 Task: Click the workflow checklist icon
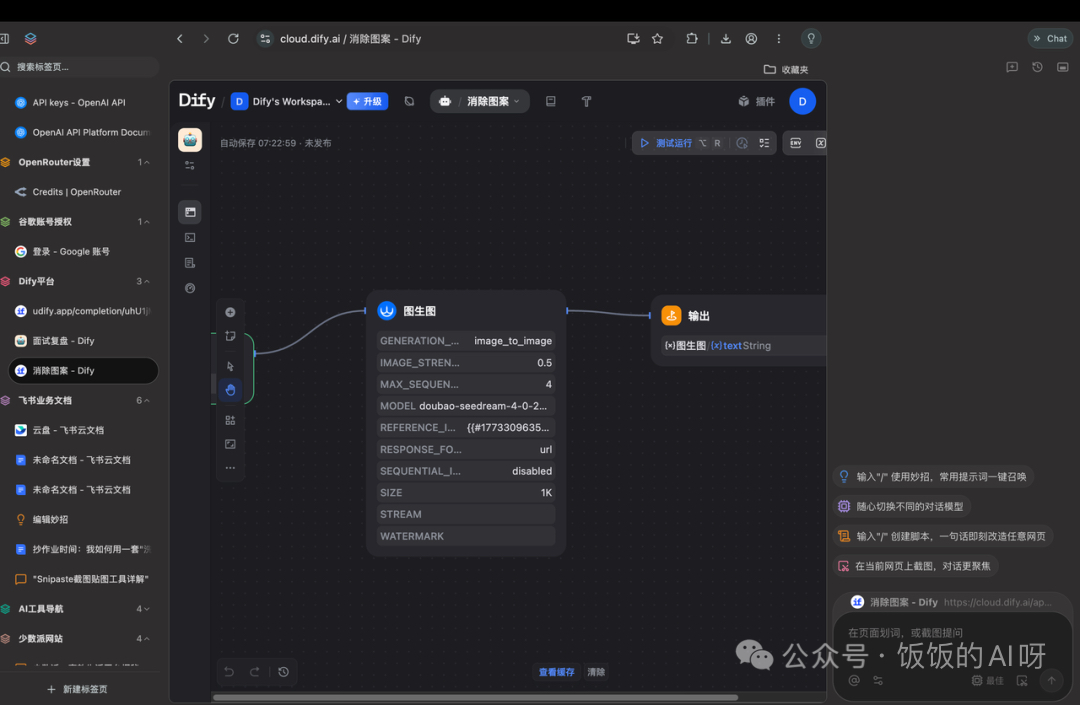click(764, 143)
